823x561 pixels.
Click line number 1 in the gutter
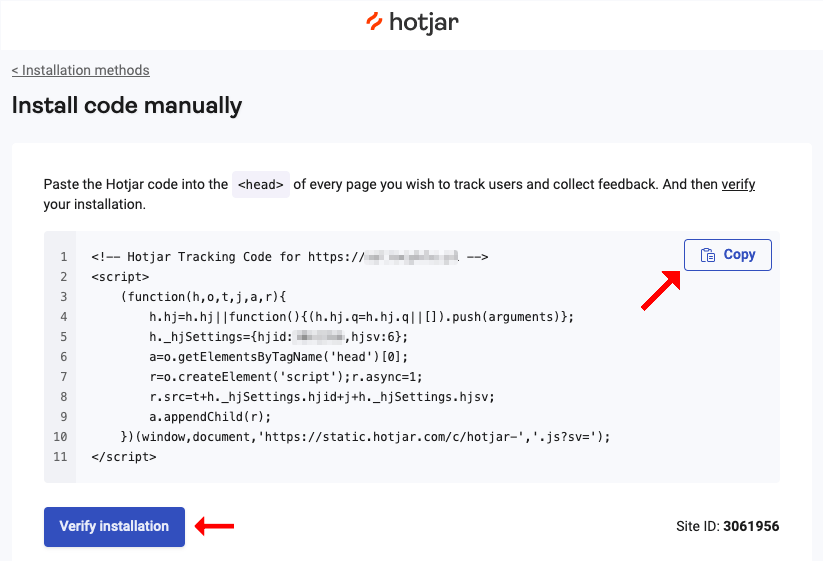click(64, 257)
